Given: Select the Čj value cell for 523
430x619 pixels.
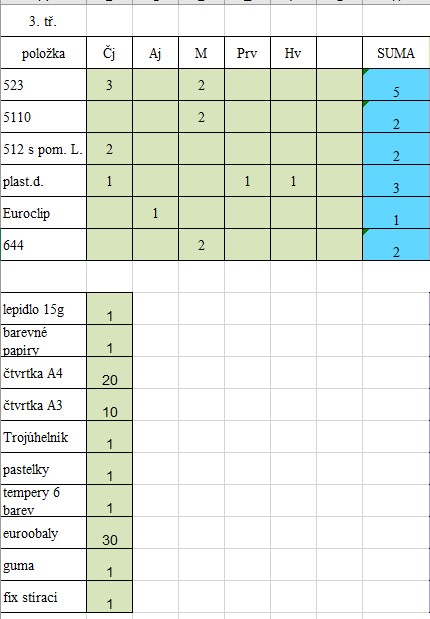Looking at the screenshot, I should [x=109, y=84].
